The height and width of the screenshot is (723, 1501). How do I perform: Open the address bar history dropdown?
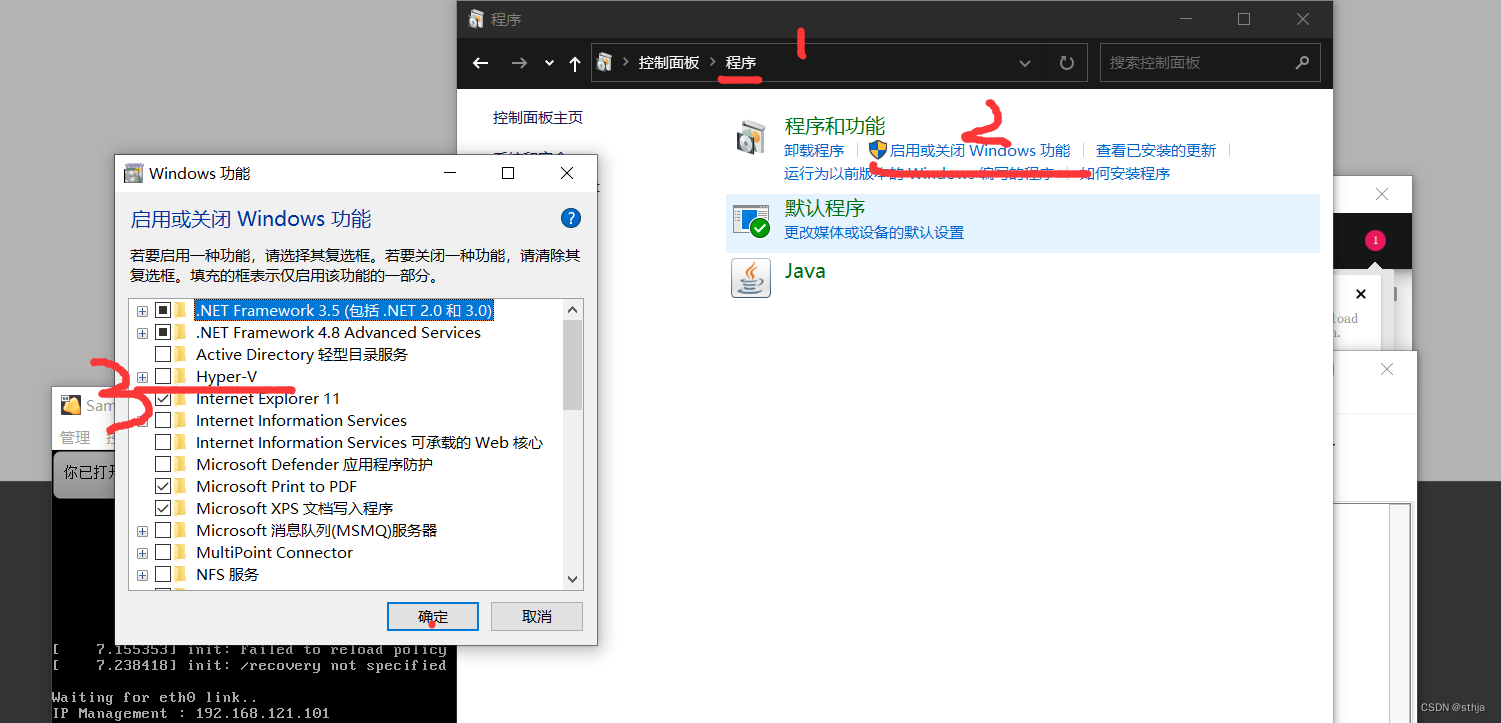click(x=1025, y=63)
